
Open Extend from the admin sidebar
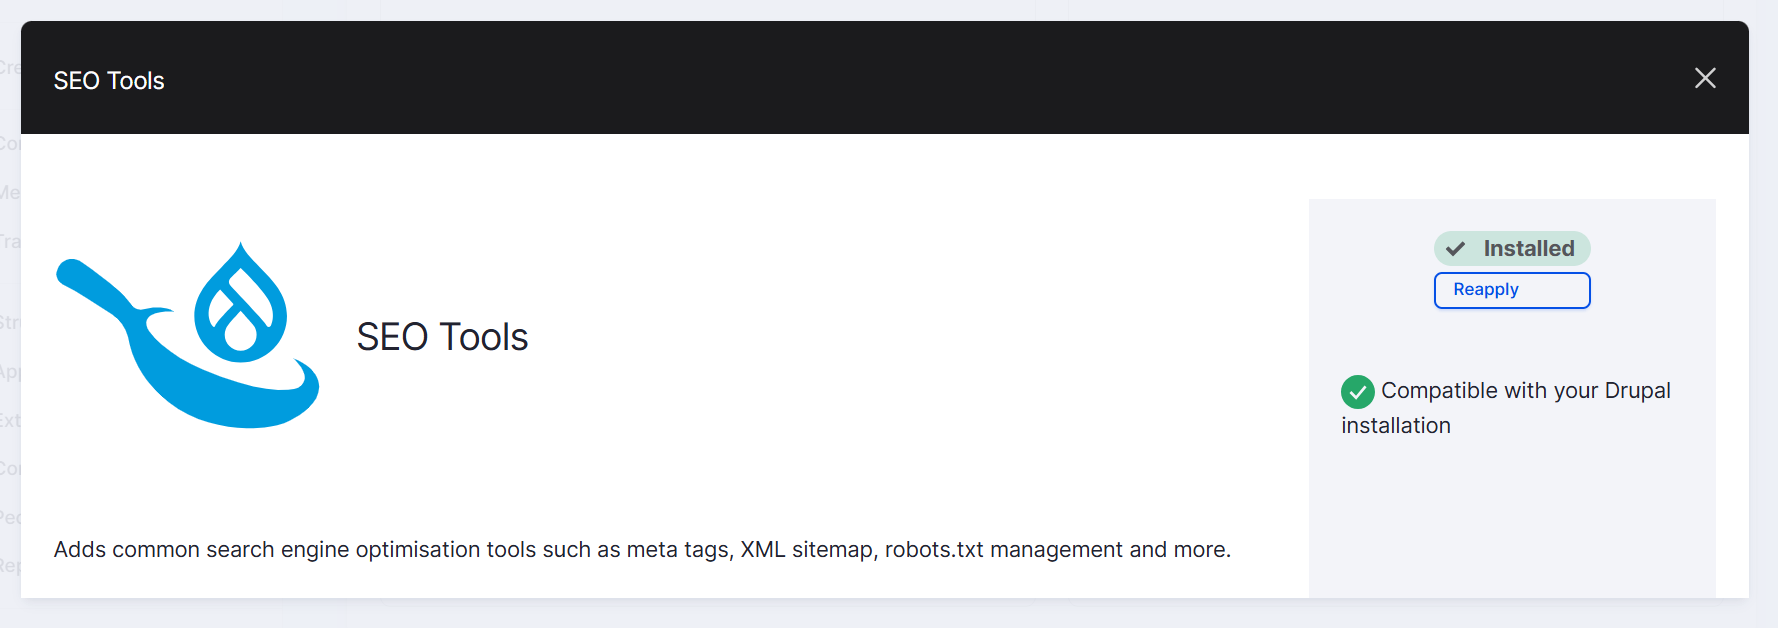pyautogui.click(x=10, y=420)
